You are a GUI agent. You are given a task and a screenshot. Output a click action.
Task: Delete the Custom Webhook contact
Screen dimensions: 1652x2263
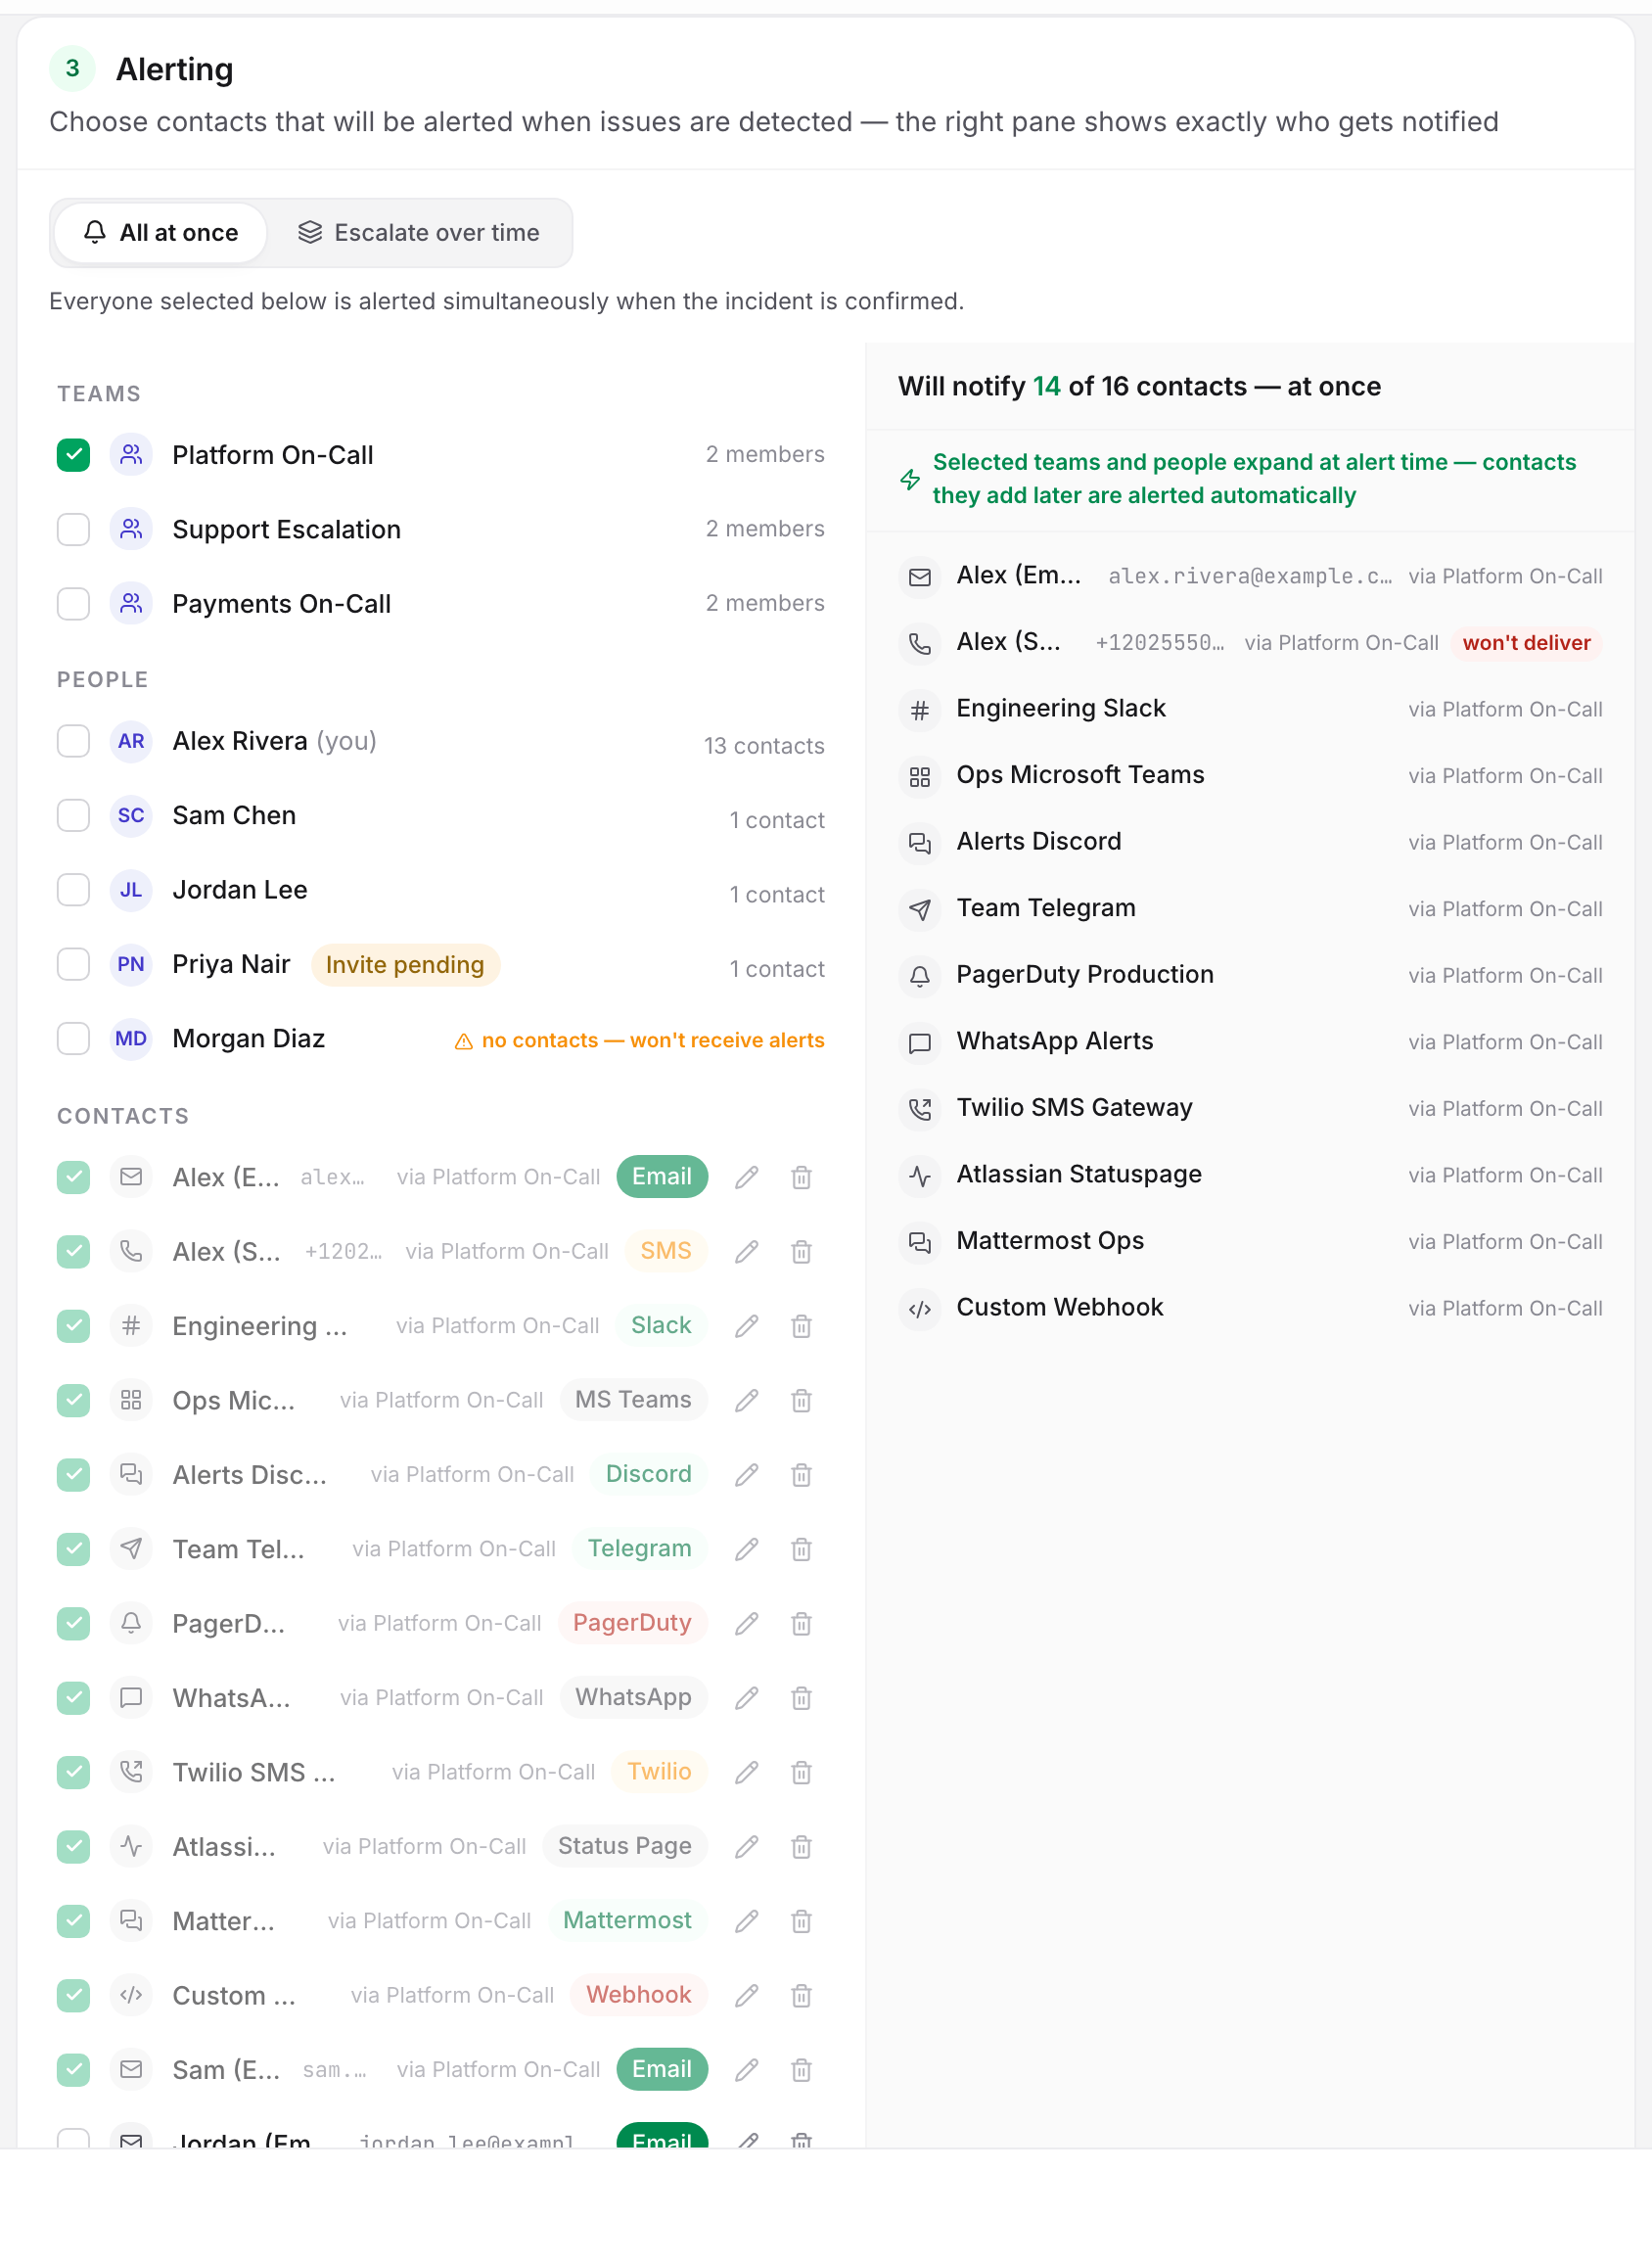point(801,1996)
